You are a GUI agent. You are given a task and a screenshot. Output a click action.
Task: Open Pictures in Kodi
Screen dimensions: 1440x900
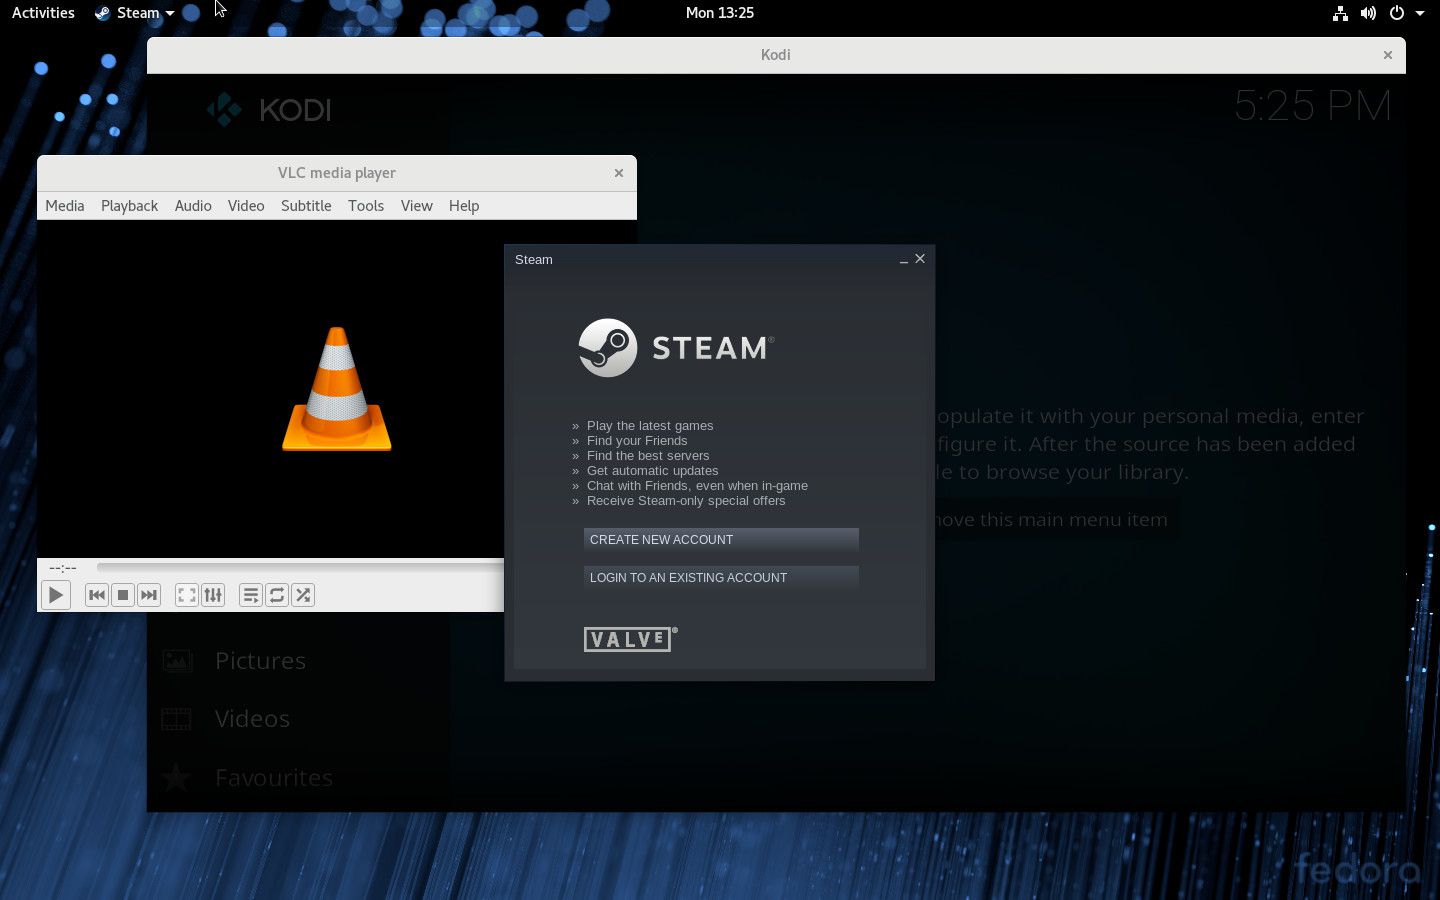pyautogui.click(x=260, y=660)
